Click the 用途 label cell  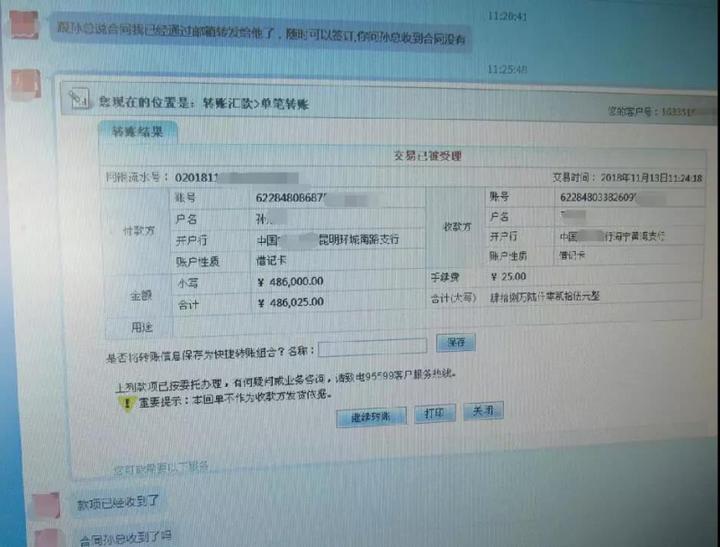coord(141,328)
